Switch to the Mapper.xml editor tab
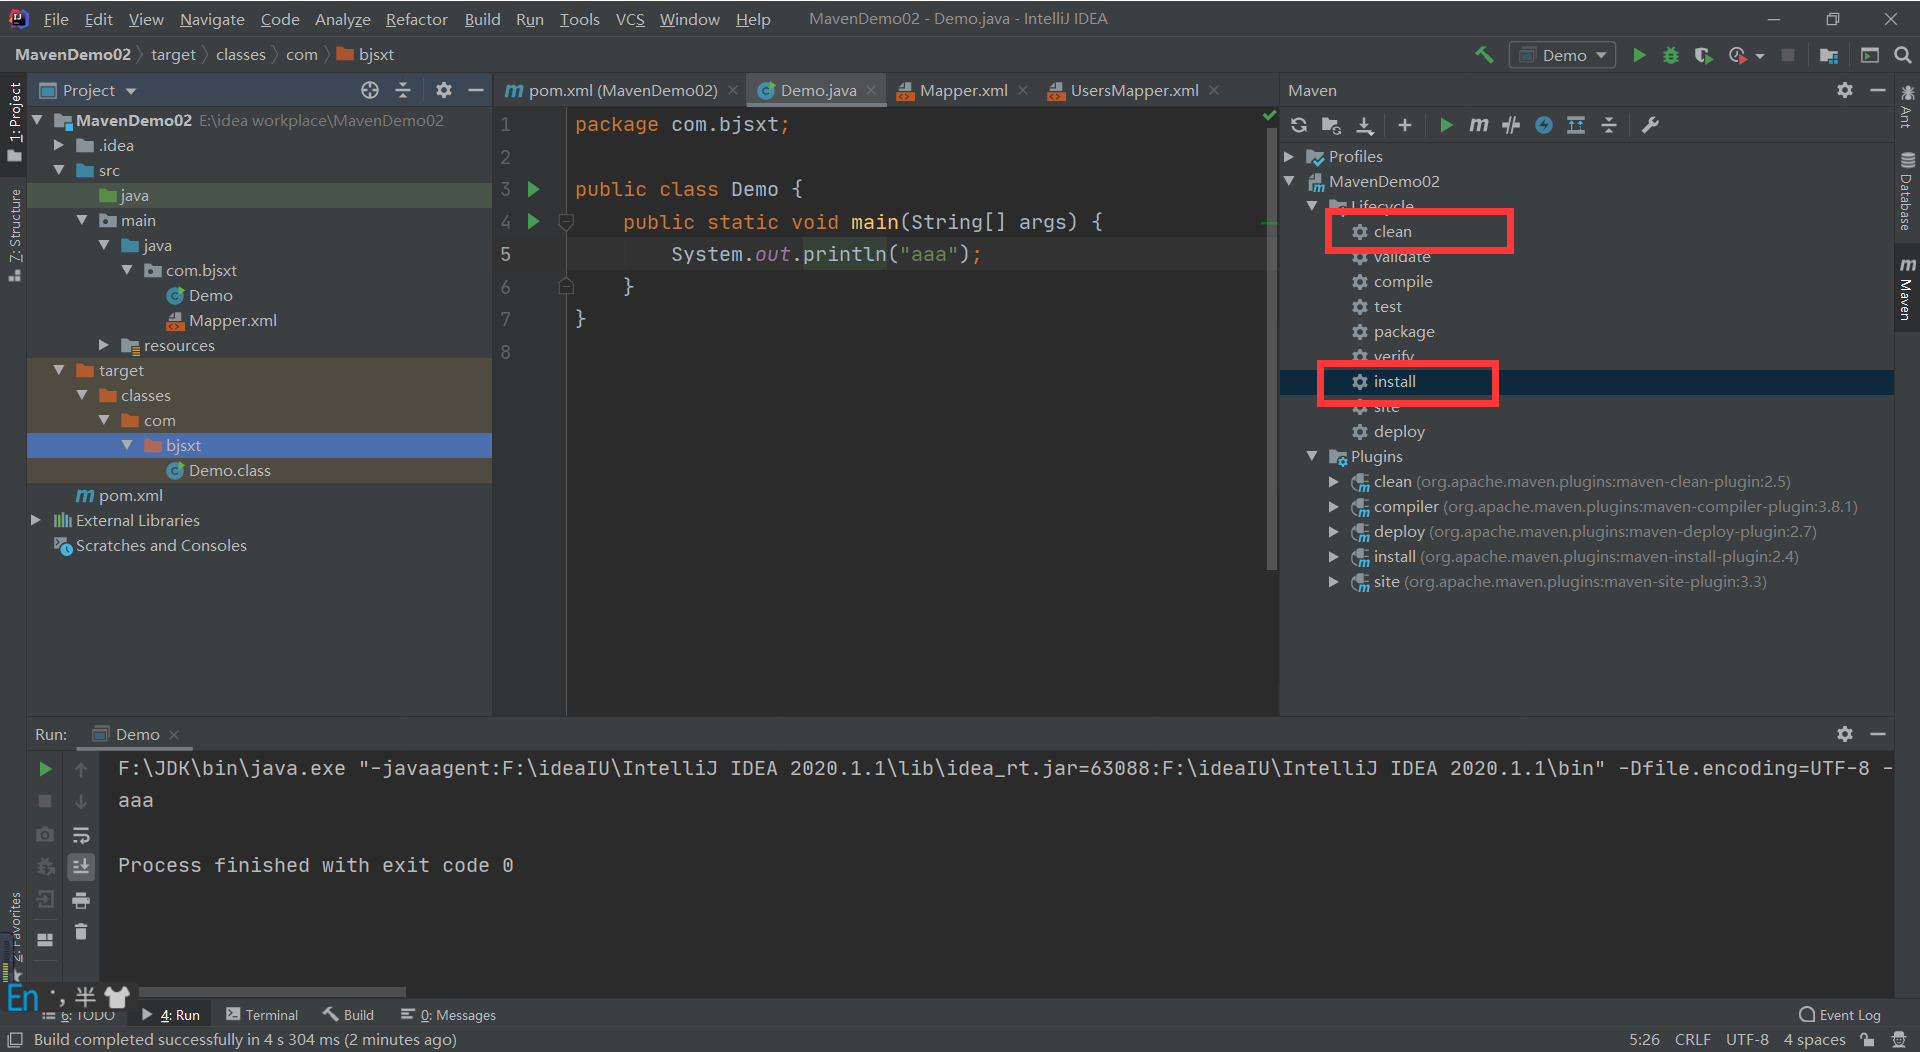This screenshot has width=1920, height=1052. tap(963, 90)
